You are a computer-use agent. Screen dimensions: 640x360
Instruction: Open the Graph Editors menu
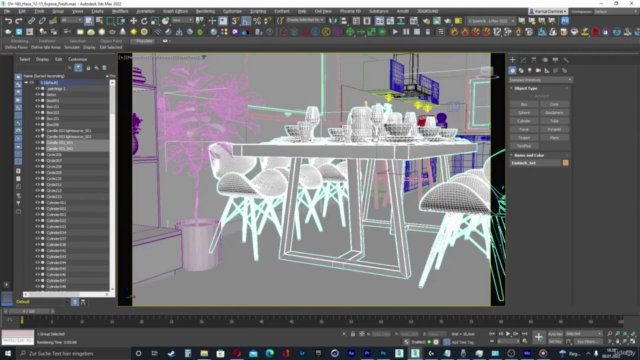coord(175,11)
